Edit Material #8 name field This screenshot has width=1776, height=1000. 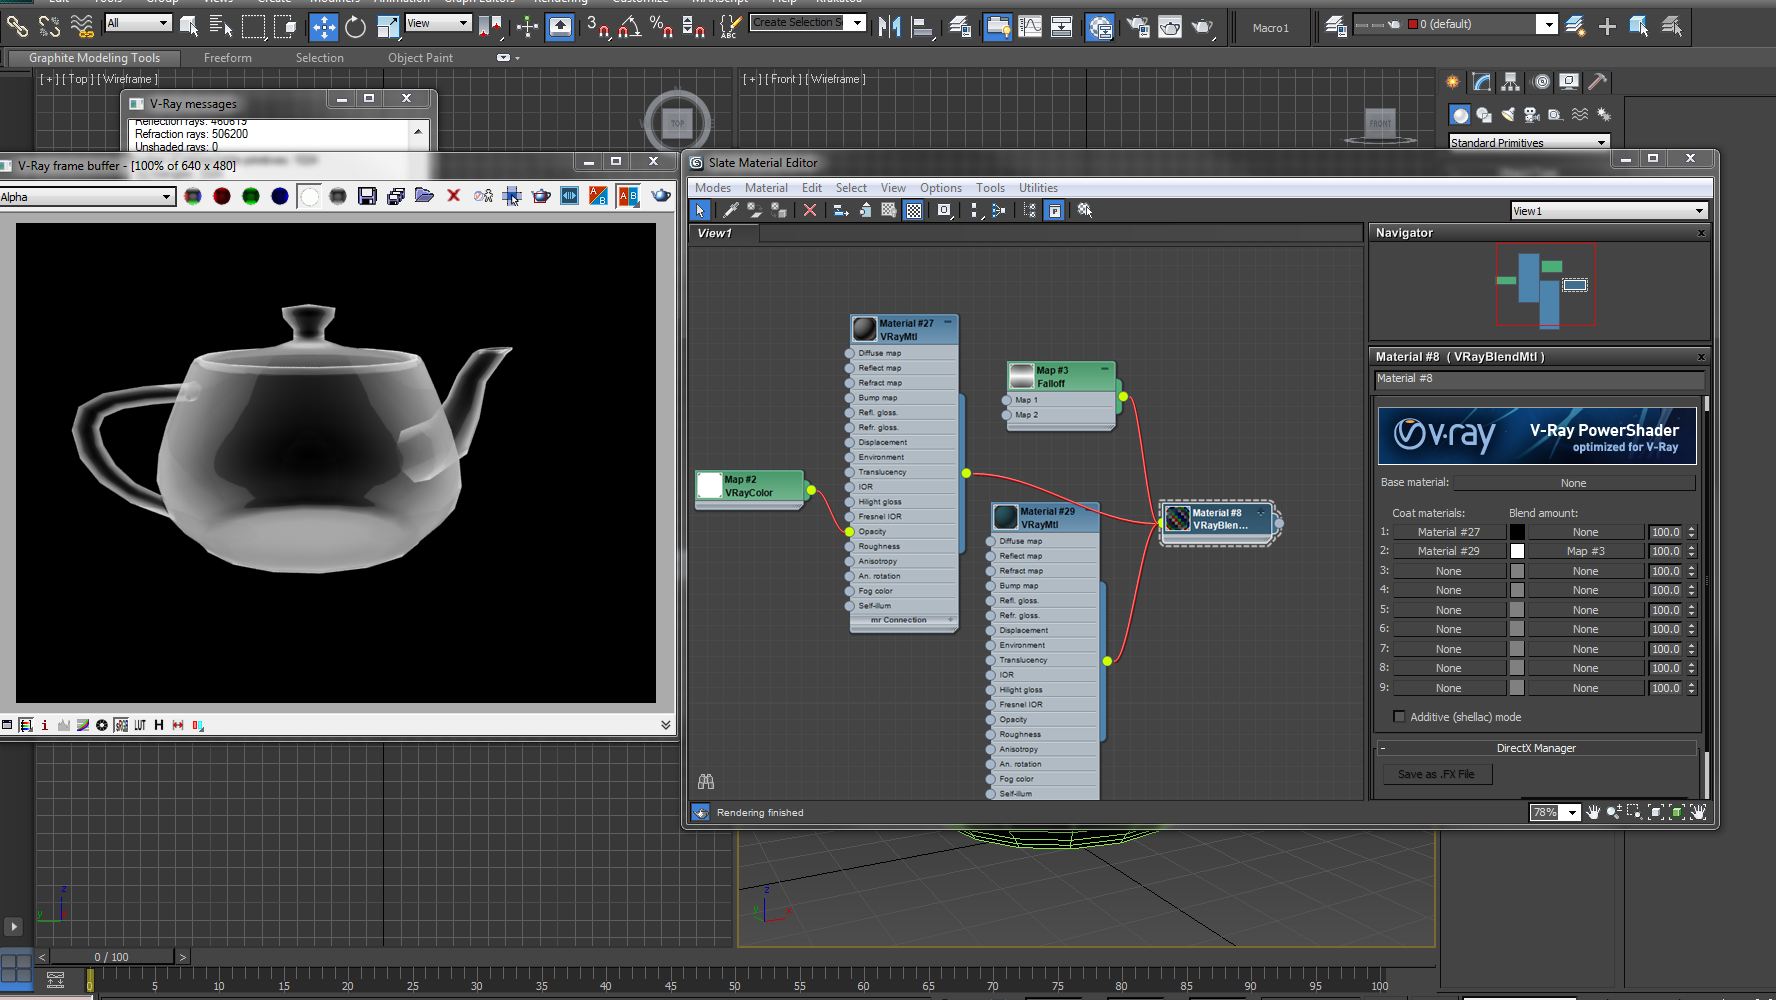pos(1538,379)
